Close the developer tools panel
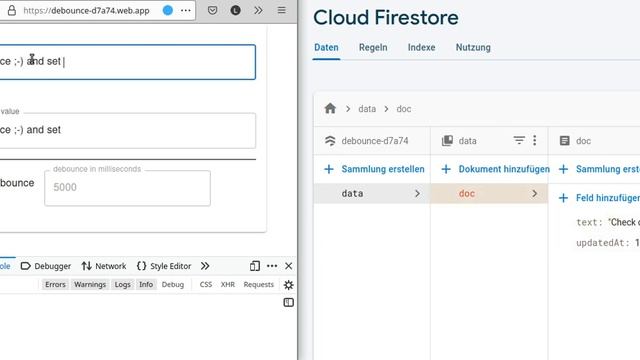640x360 pixels. (x=289, y=266)
